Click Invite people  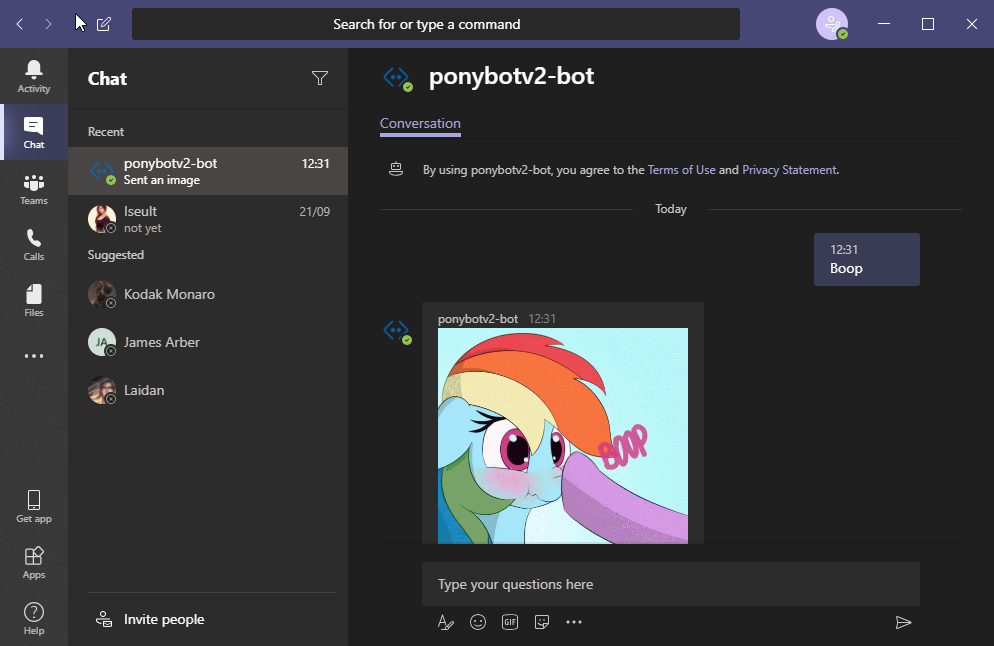coord(150,619)
